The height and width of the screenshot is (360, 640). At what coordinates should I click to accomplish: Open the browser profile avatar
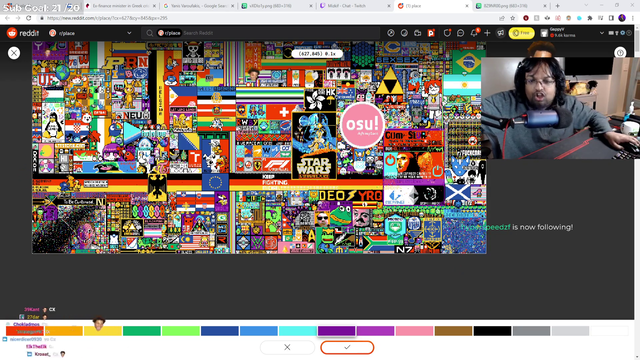click(x=622, y=18)
